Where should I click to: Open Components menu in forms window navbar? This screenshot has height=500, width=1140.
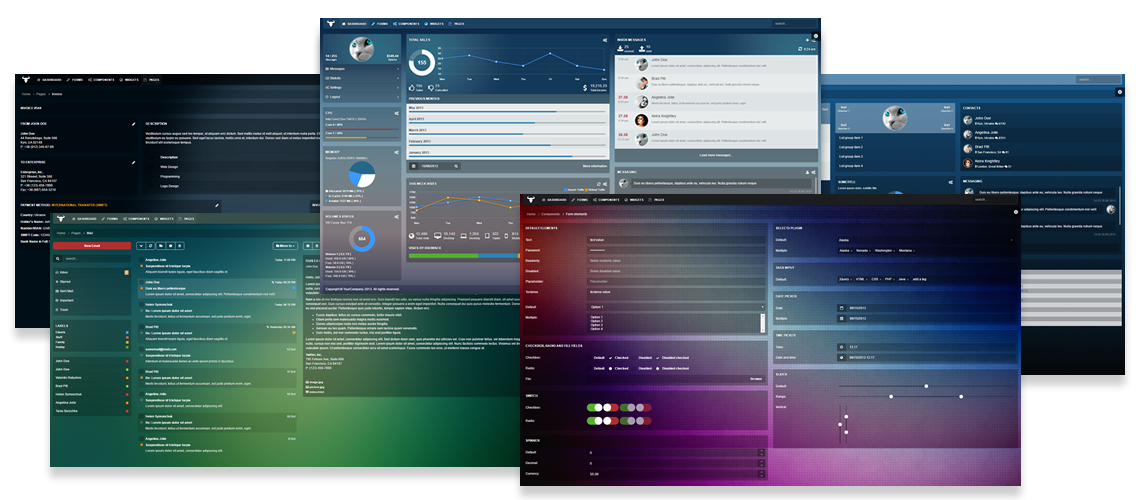coord(606,199)
